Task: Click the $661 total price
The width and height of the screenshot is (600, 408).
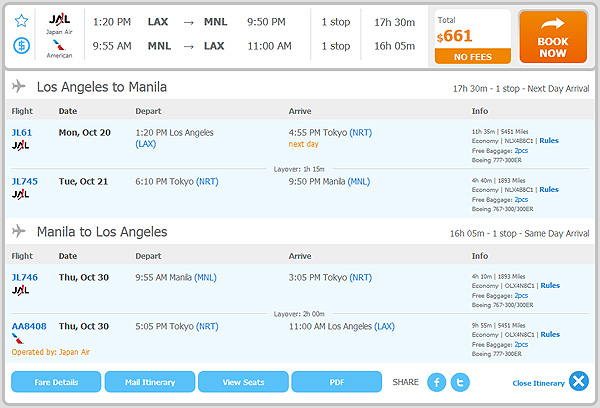Action: (455, 36)
